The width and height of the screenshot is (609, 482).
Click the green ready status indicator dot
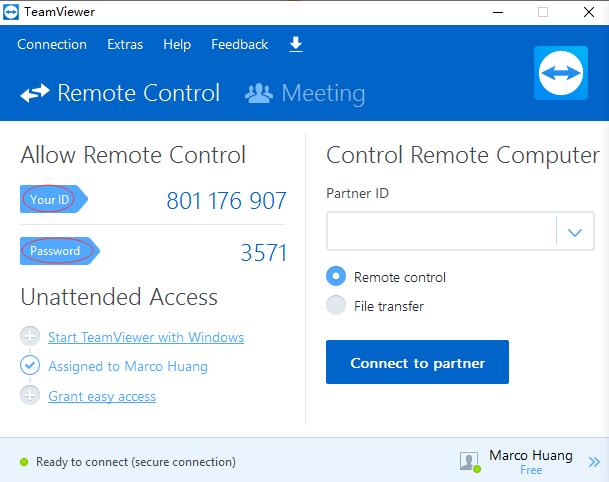click(24, 462)
